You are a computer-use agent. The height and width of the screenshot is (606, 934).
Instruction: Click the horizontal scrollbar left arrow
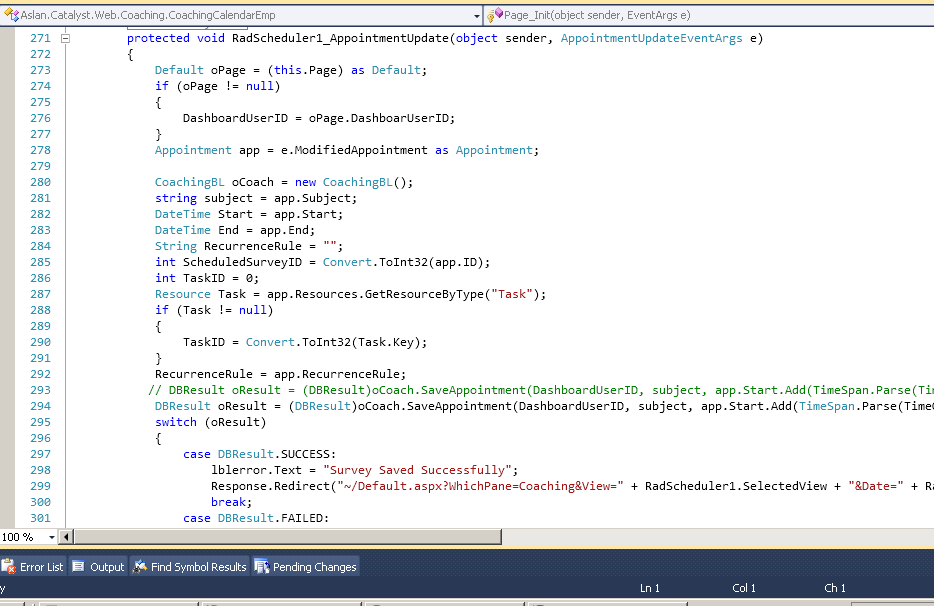tap(66, 537)
